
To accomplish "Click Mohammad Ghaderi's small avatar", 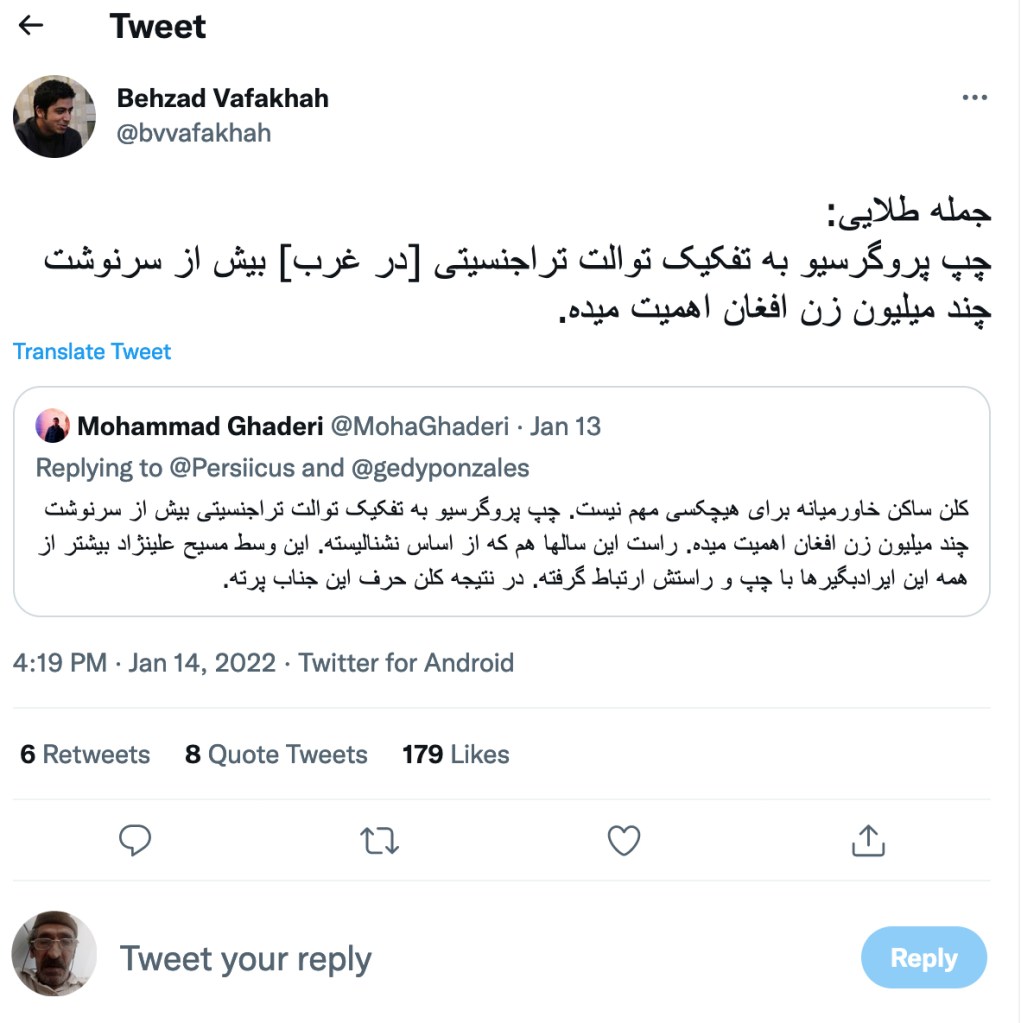I will 53,426.
